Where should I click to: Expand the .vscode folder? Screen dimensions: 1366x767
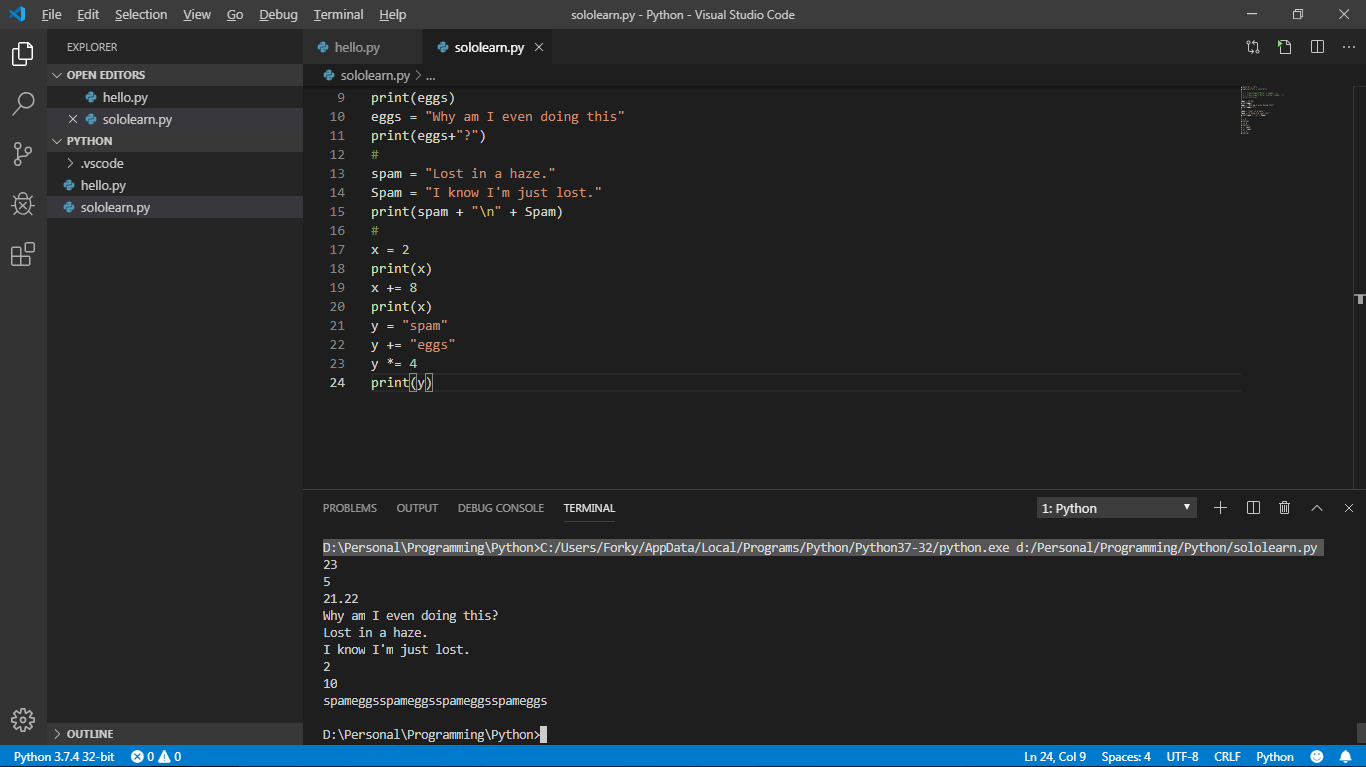[x=175, y=163]
